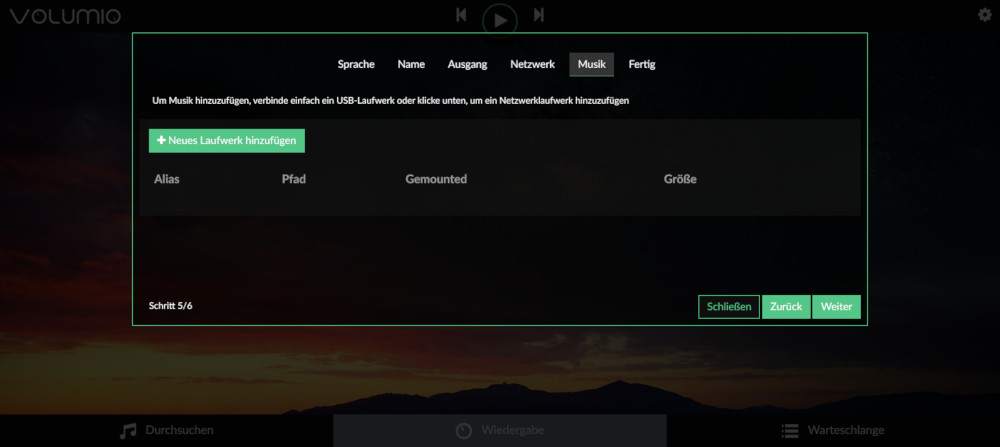Screen dimensions: 1000x447
Task: Open the settings gear icon
Action: (x=985, y=15)
